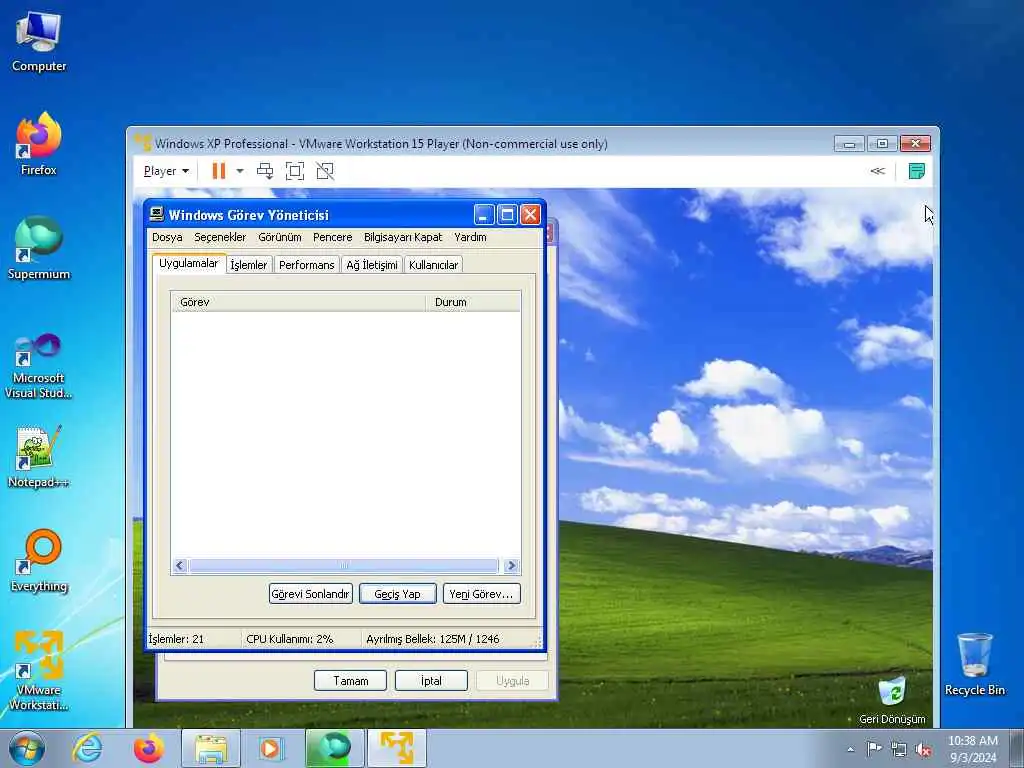Open the Notepad++ desktop shortcut

tap(39, 456)
